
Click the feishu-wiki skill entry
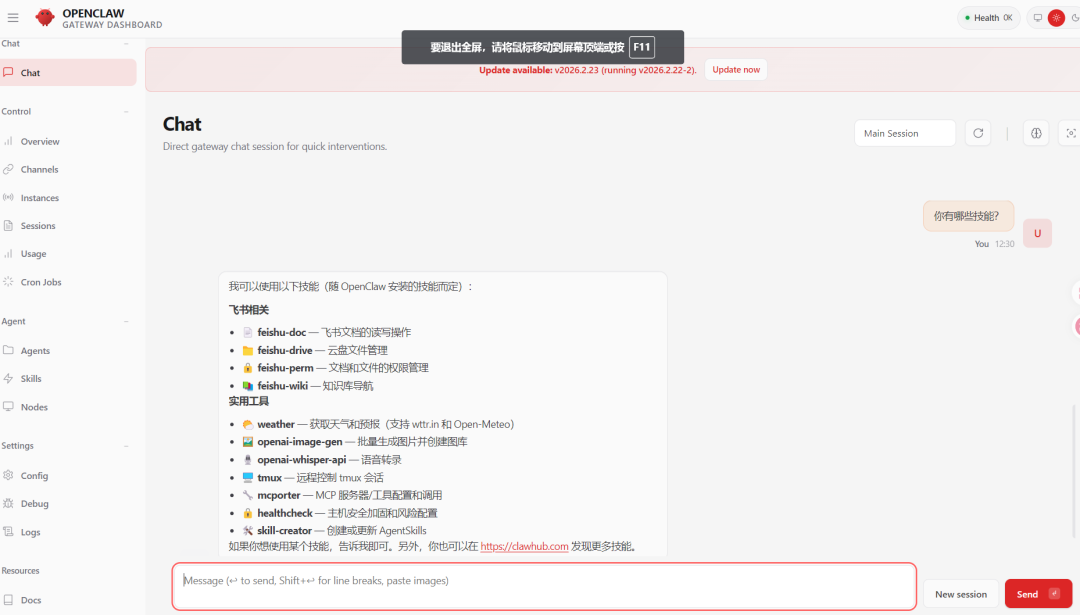click(x=308, y=386)
